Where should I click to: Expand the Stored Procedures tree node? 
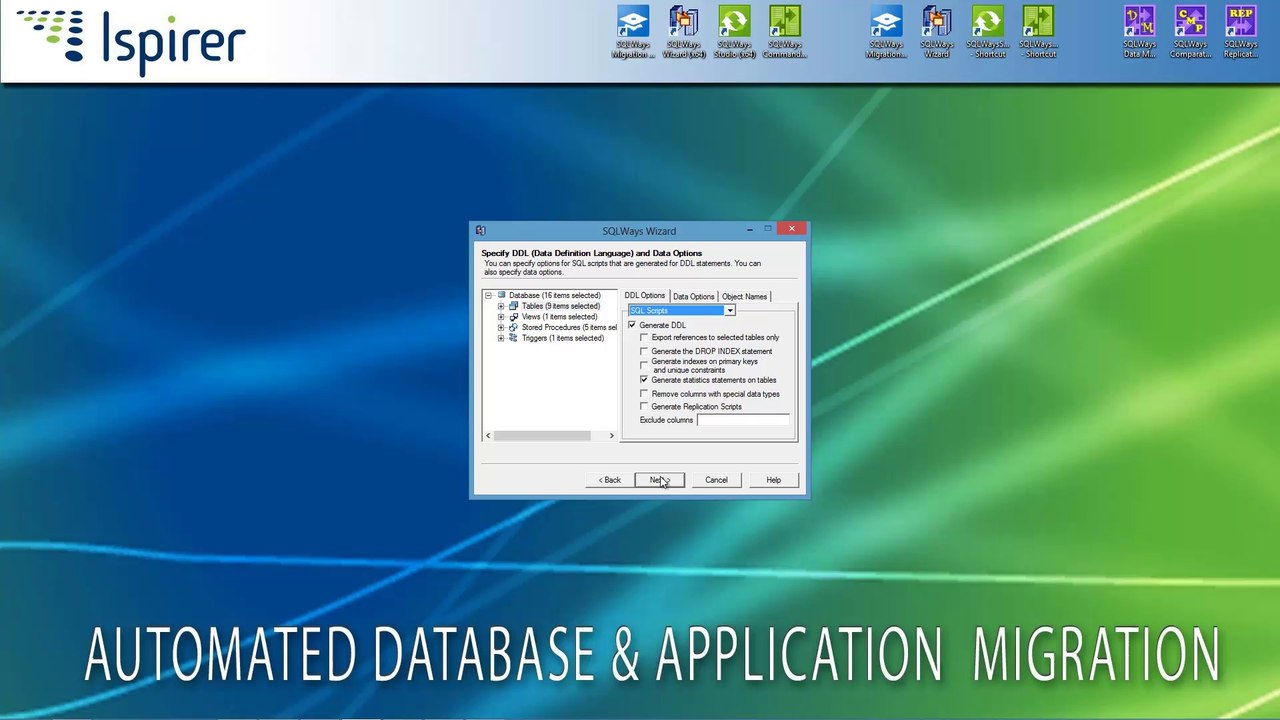click(501, 327)
